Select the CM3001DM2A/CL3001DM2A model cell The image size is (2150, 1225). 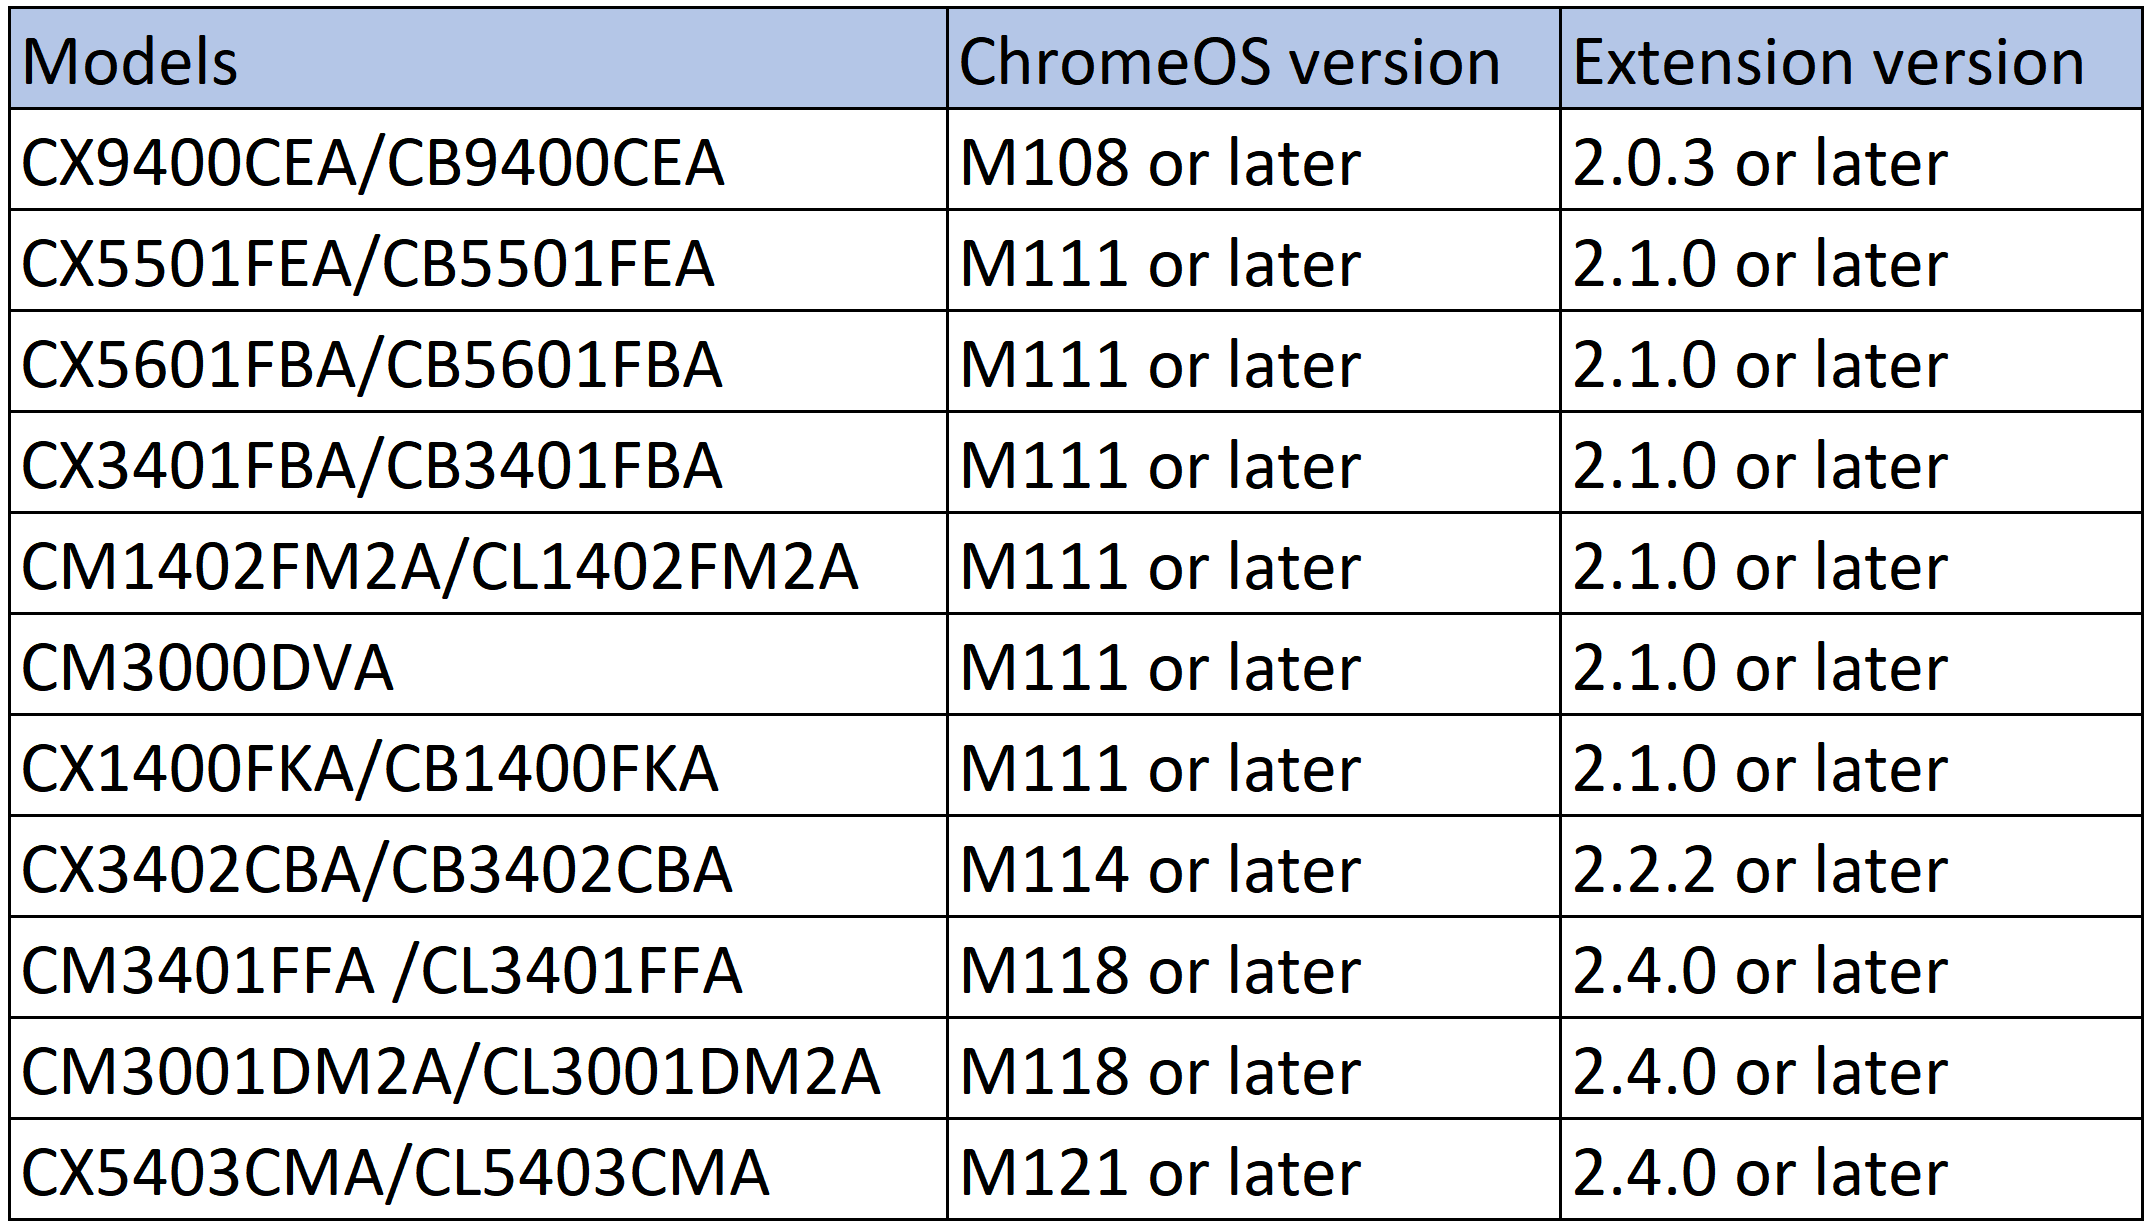pos(478,1069)
